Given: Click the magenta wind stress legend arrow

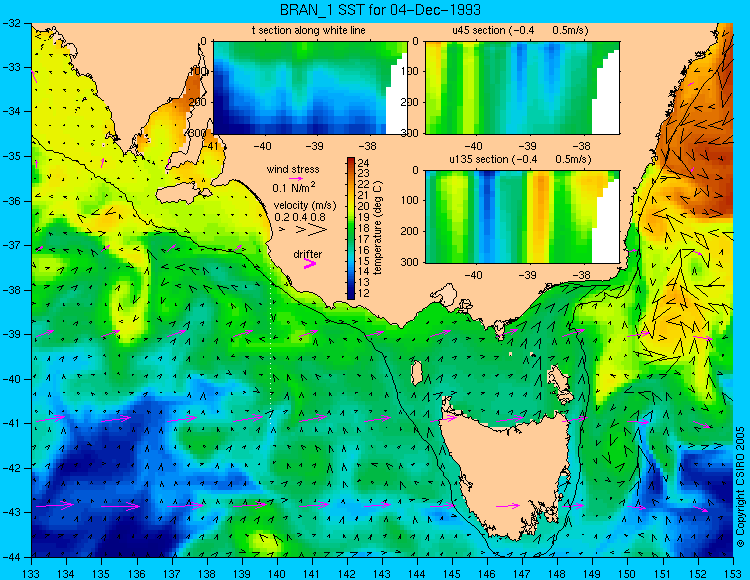Looking at the screenshot, I should click(295, 179).
